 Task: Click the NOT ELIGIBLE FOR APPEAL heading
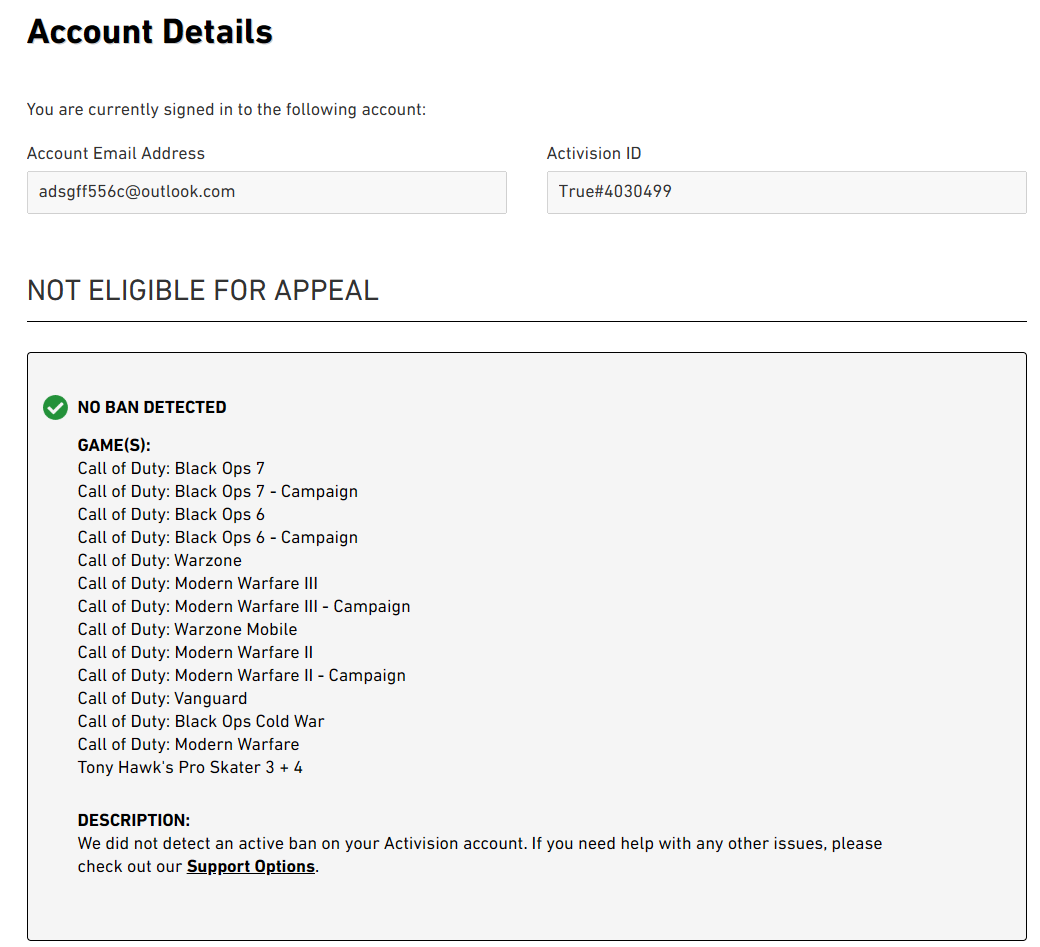[203, 290]
